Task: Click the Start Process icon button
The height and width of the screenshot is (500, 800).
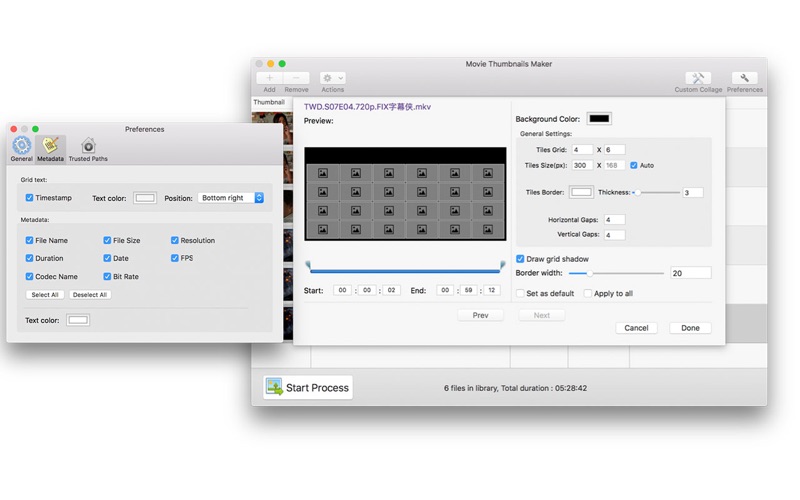Action: [x=274, y=387]
